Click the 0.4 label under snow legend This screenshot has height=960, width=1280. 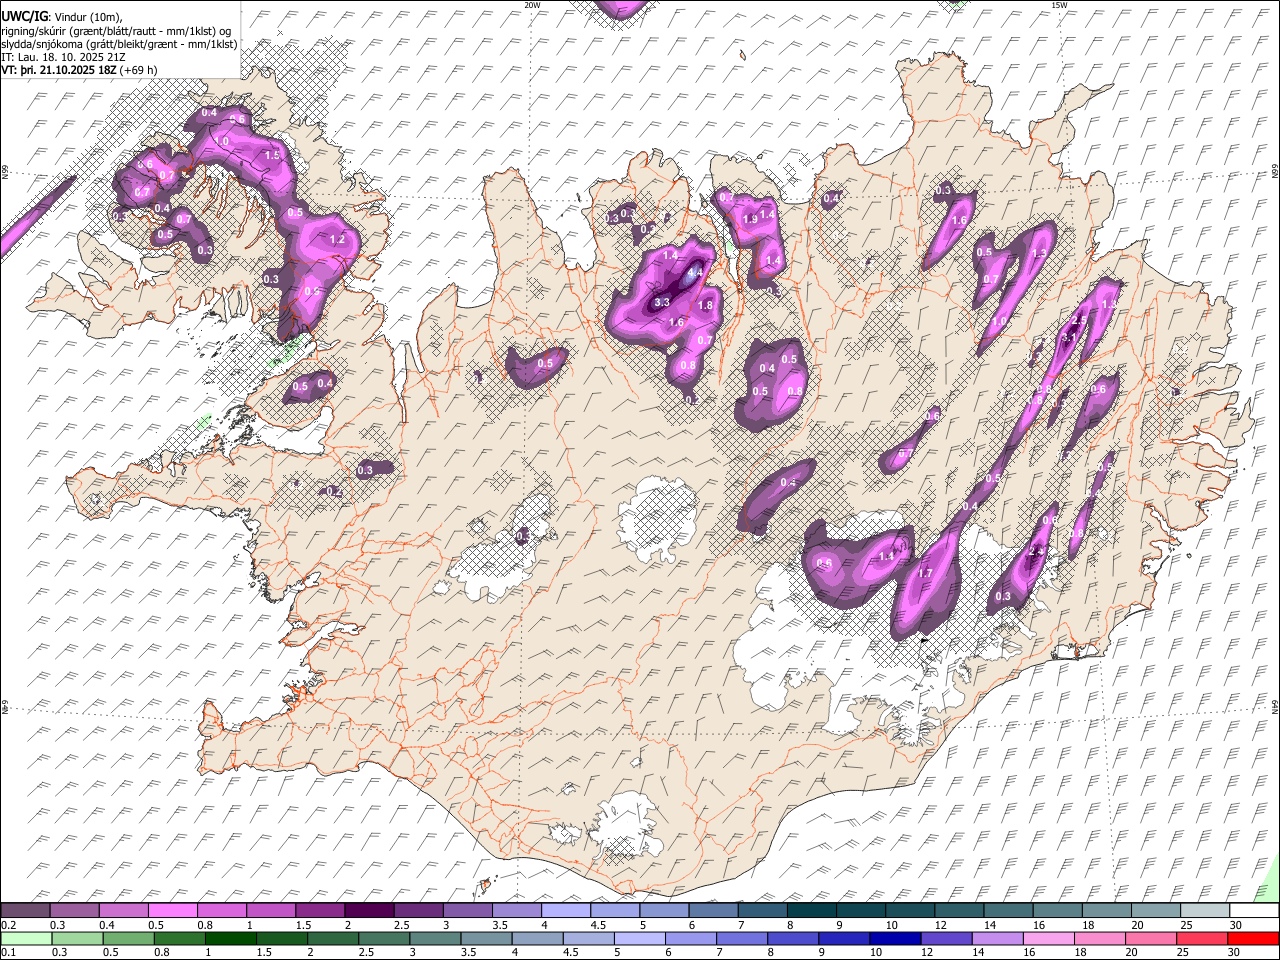point(106,925)
